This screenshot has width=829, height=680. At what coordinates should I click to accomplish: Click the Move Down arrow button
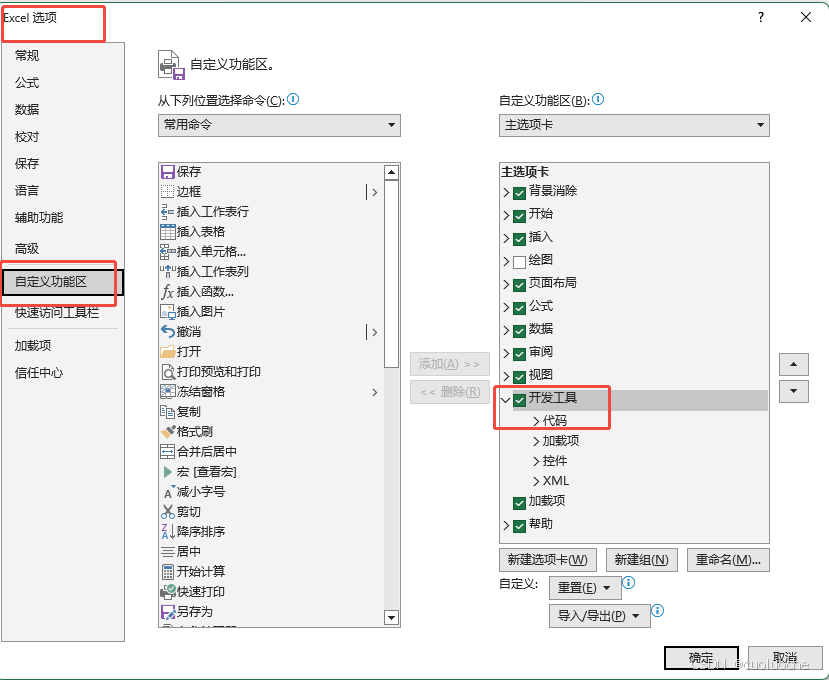click(794, 391)
